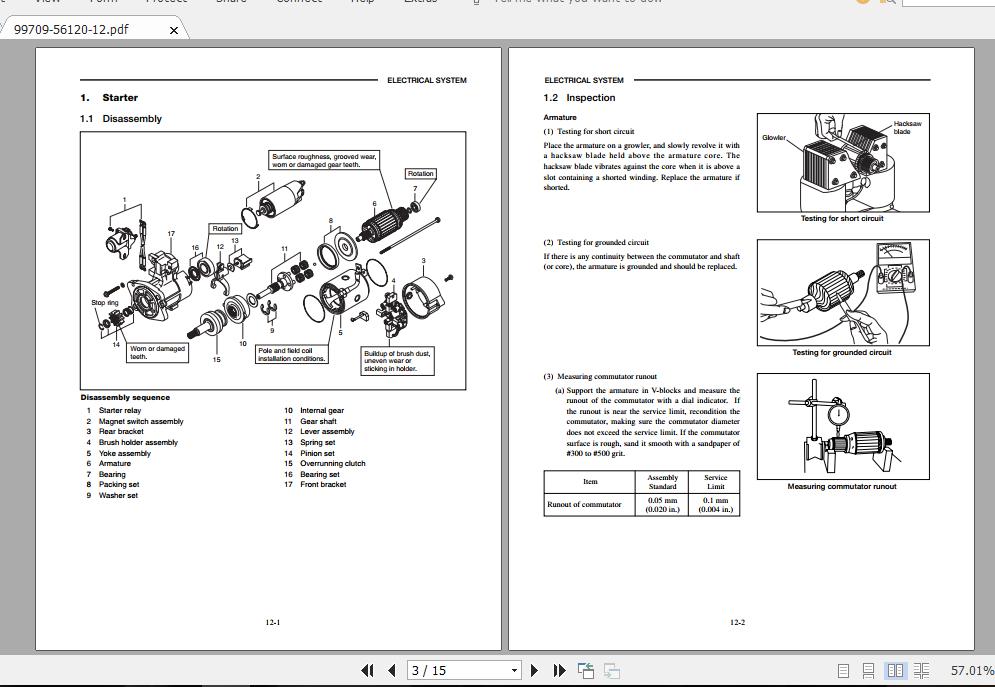The image size is (995, 687).
Task: Select the continuous facing pages layout icon
Action: [921, 670]
